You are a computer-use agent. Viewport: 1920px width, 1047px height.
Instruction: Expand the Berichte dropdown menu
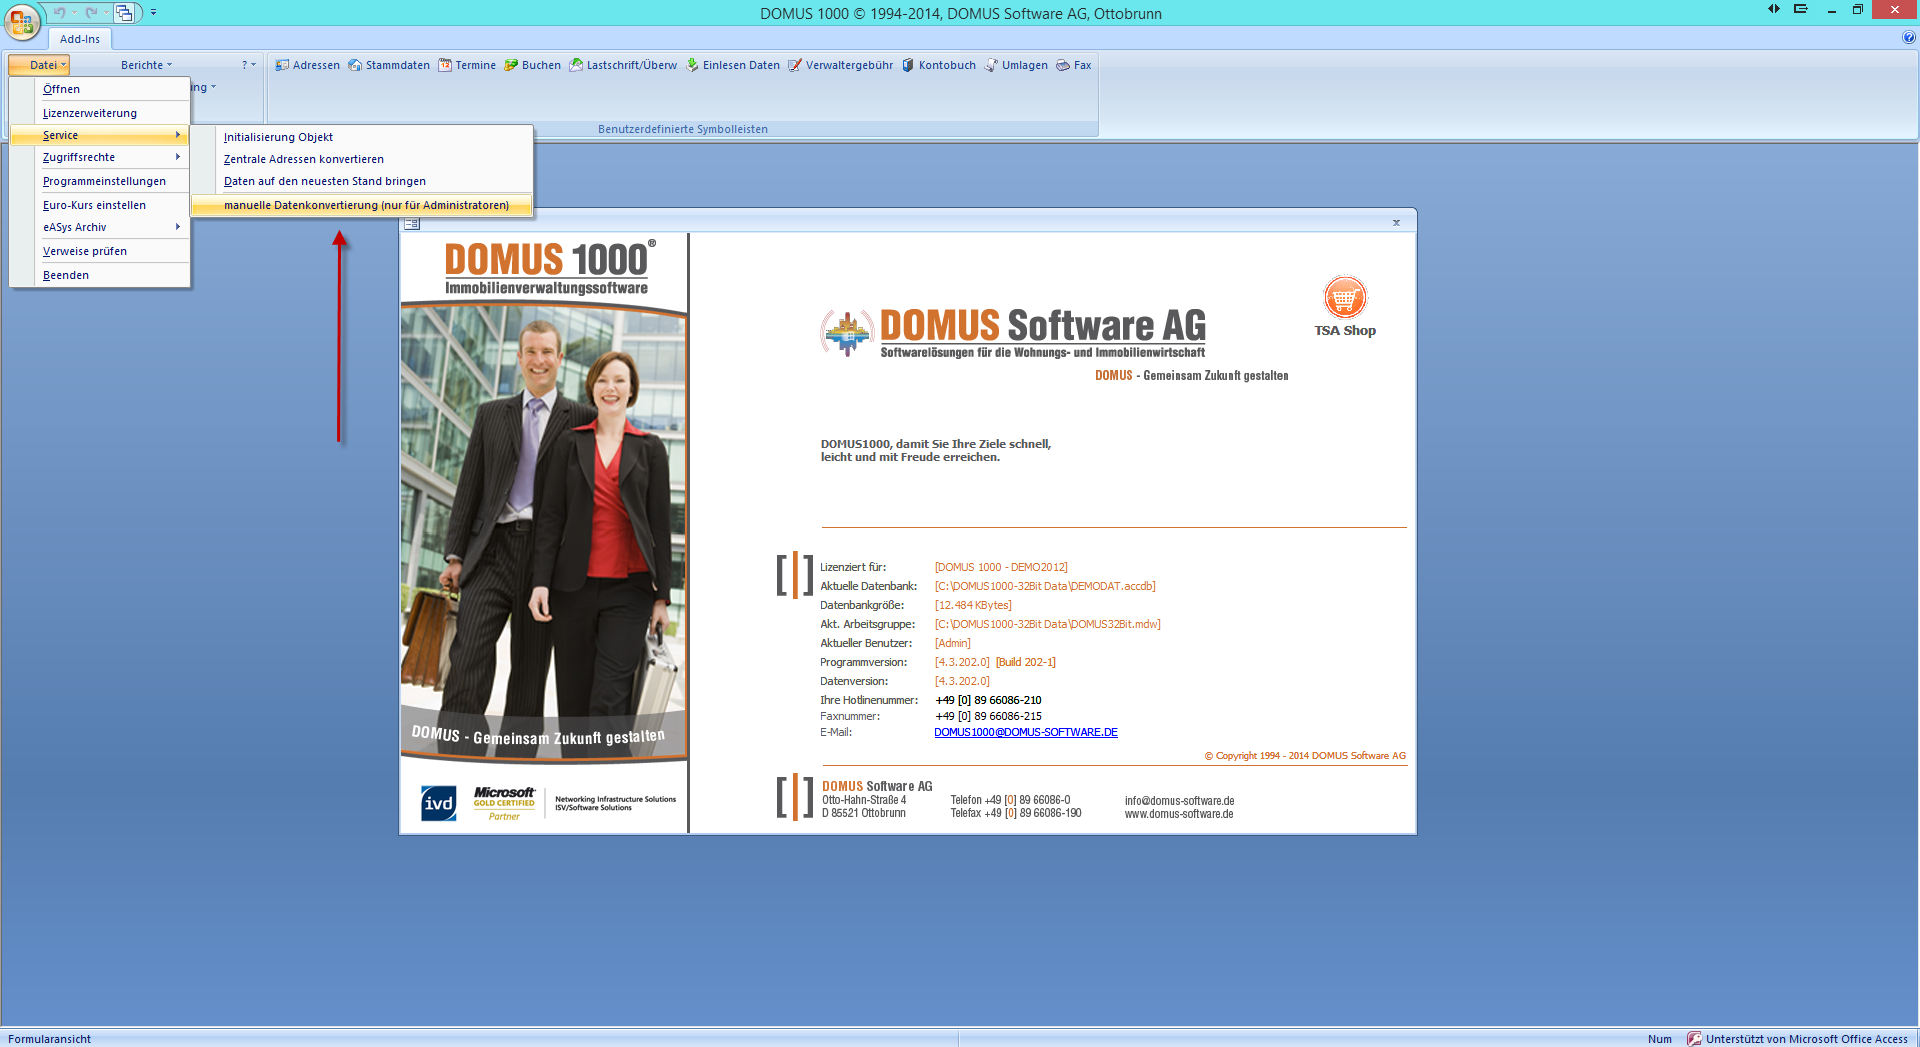[x=146, y=65]
